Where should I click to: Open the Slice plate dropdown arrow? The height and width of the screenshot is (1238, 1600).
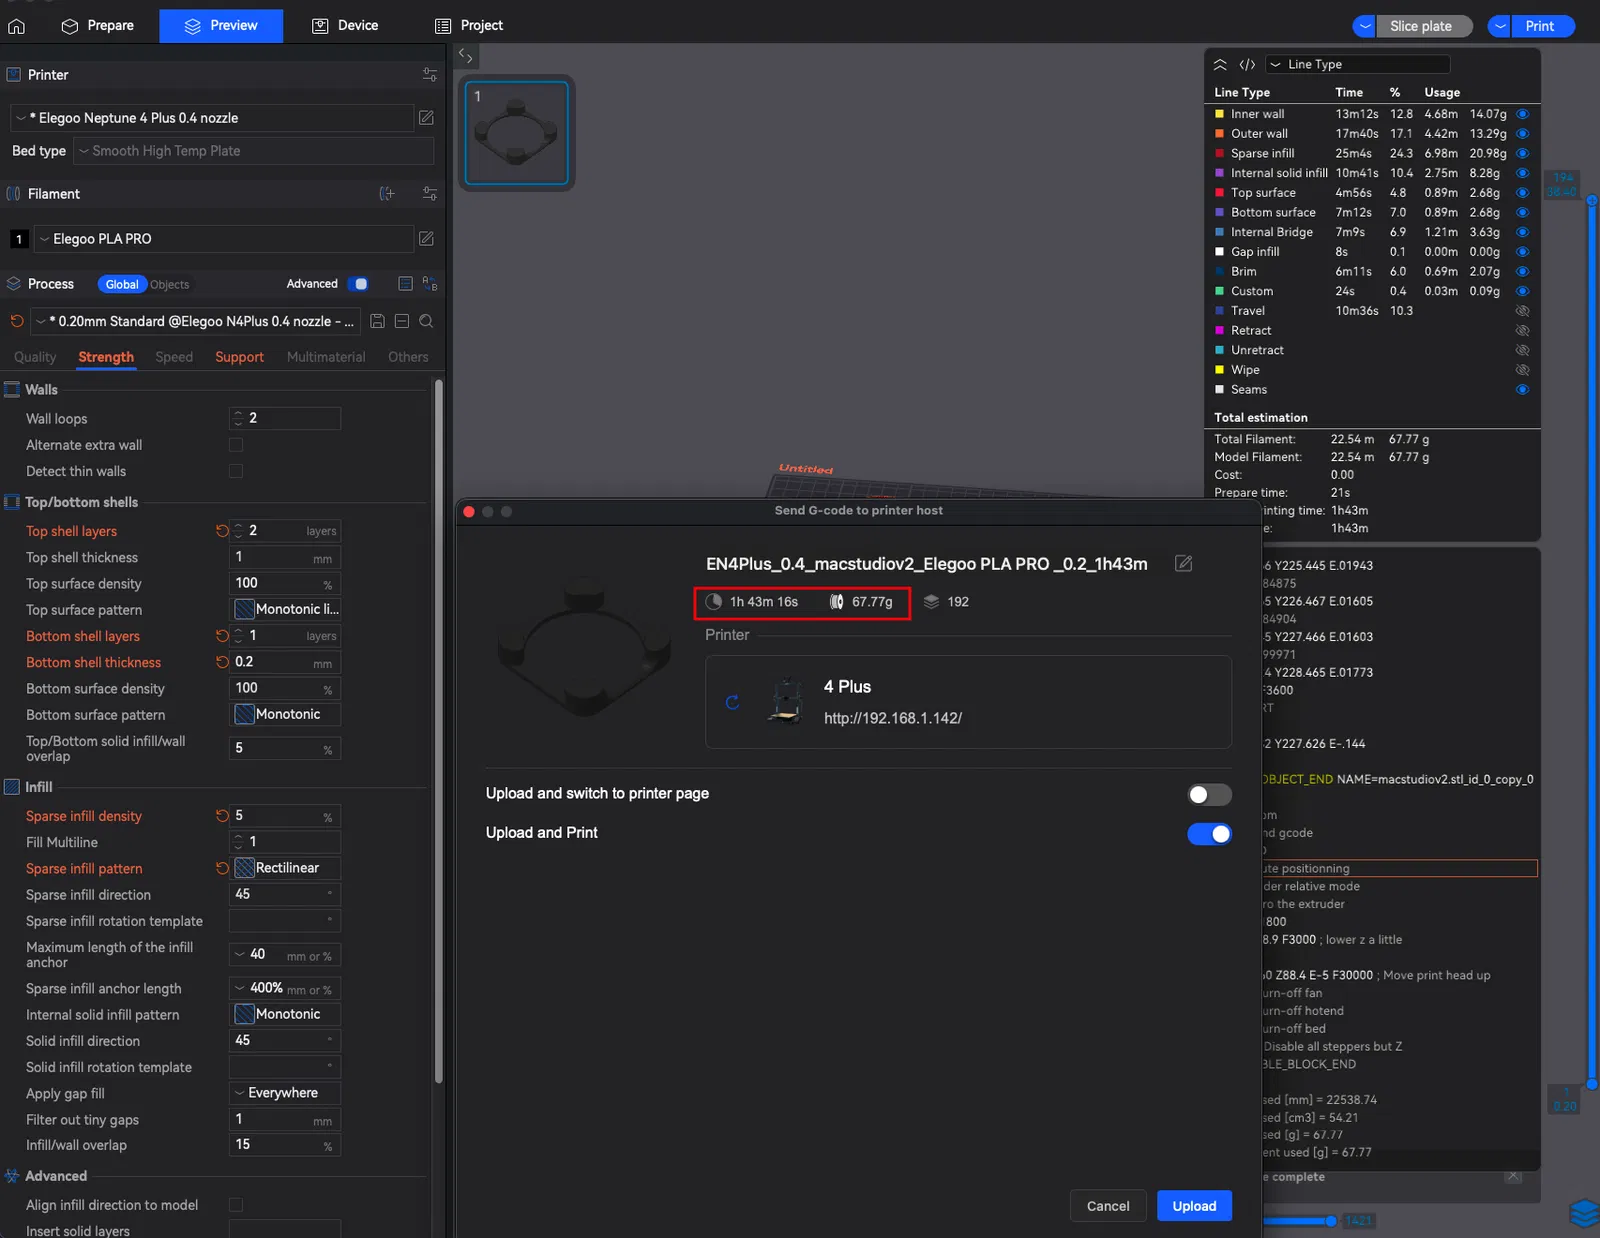tap(1365, 26)
